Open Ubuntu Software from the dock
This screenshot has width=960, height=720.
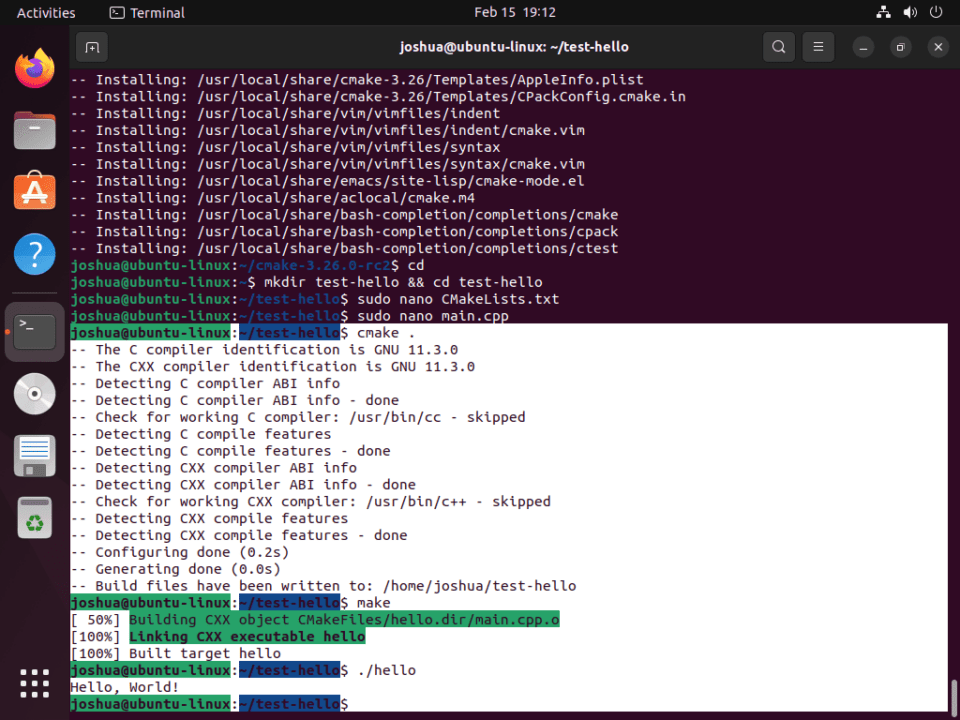pyautogui.click(x=34, y=191)
